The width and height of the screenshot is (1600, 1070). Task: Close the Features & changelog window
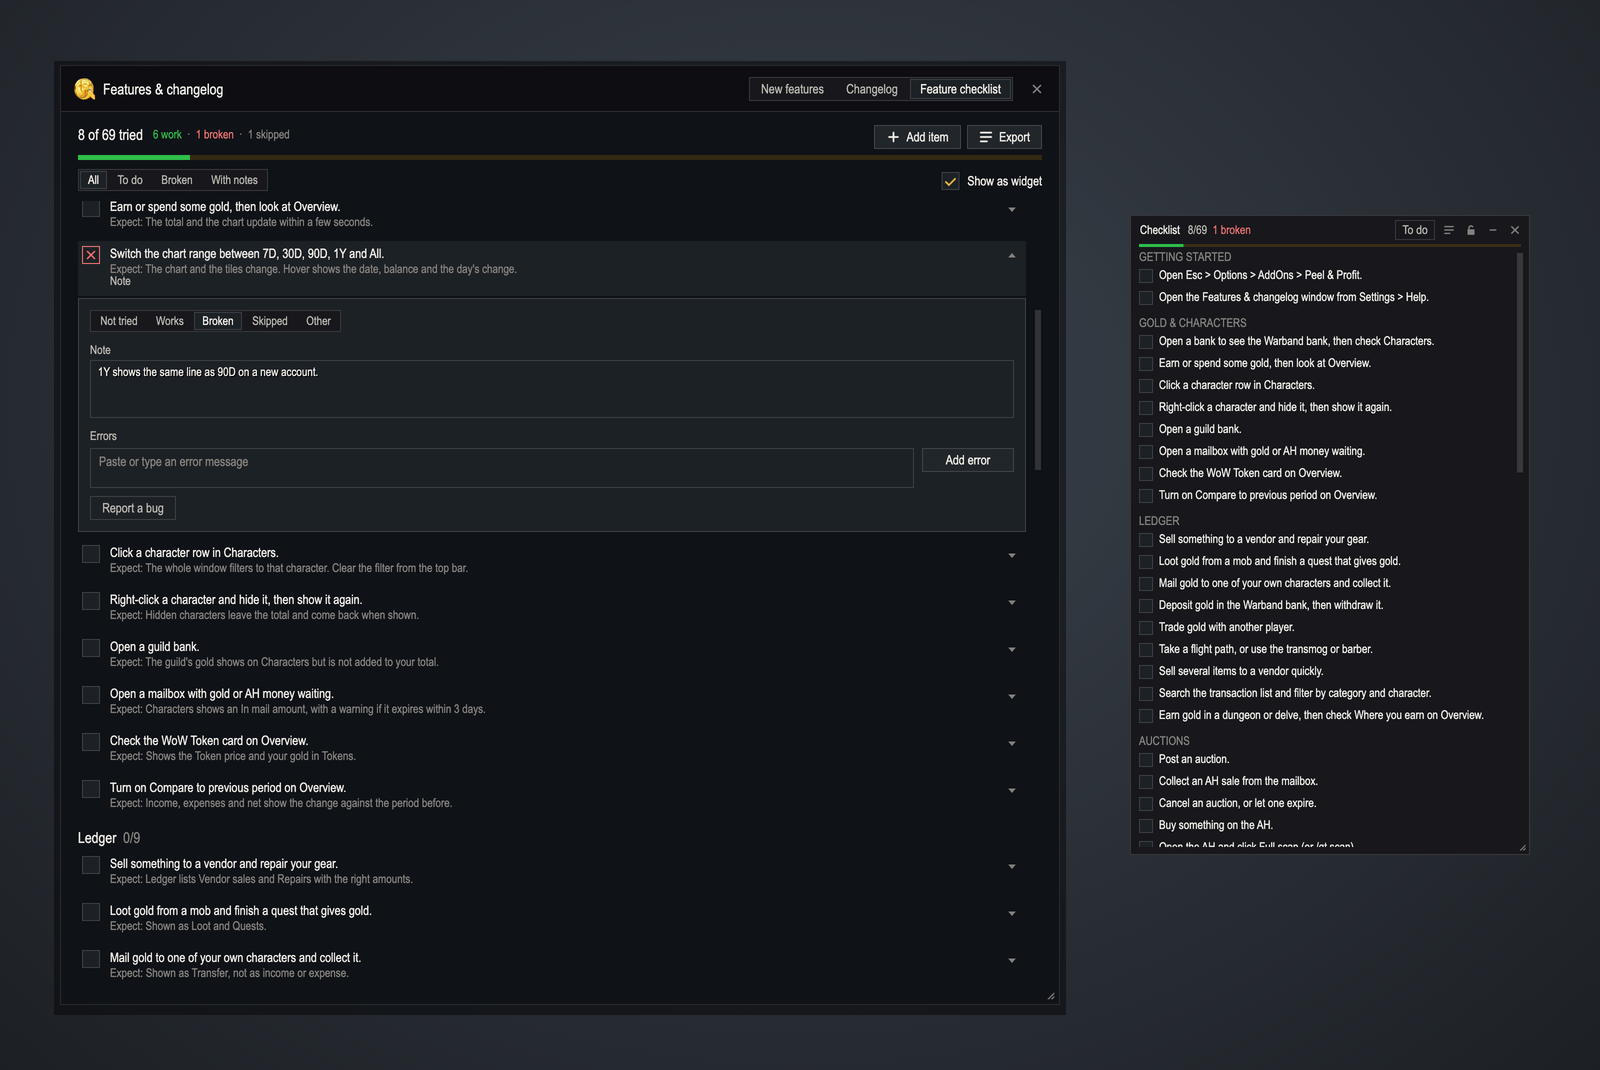[x=1037, y=89]
